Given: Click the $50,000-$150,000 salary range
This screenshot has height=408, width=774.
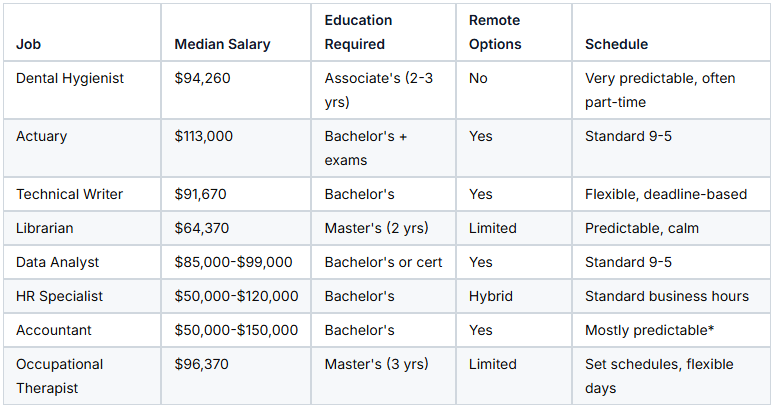Looking at the screenshot, I should pyautogui.click(x=236, y=330).
